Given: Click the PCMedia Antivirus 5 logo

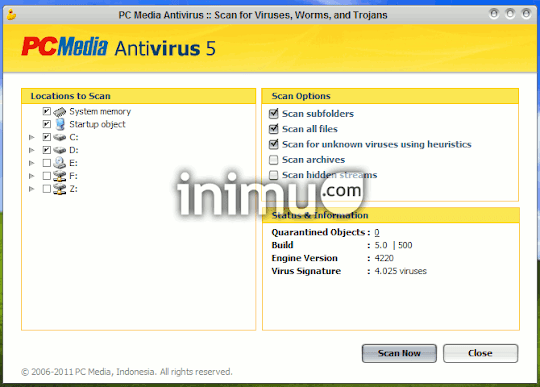Looking at the screenshot, I should point(118,47).
